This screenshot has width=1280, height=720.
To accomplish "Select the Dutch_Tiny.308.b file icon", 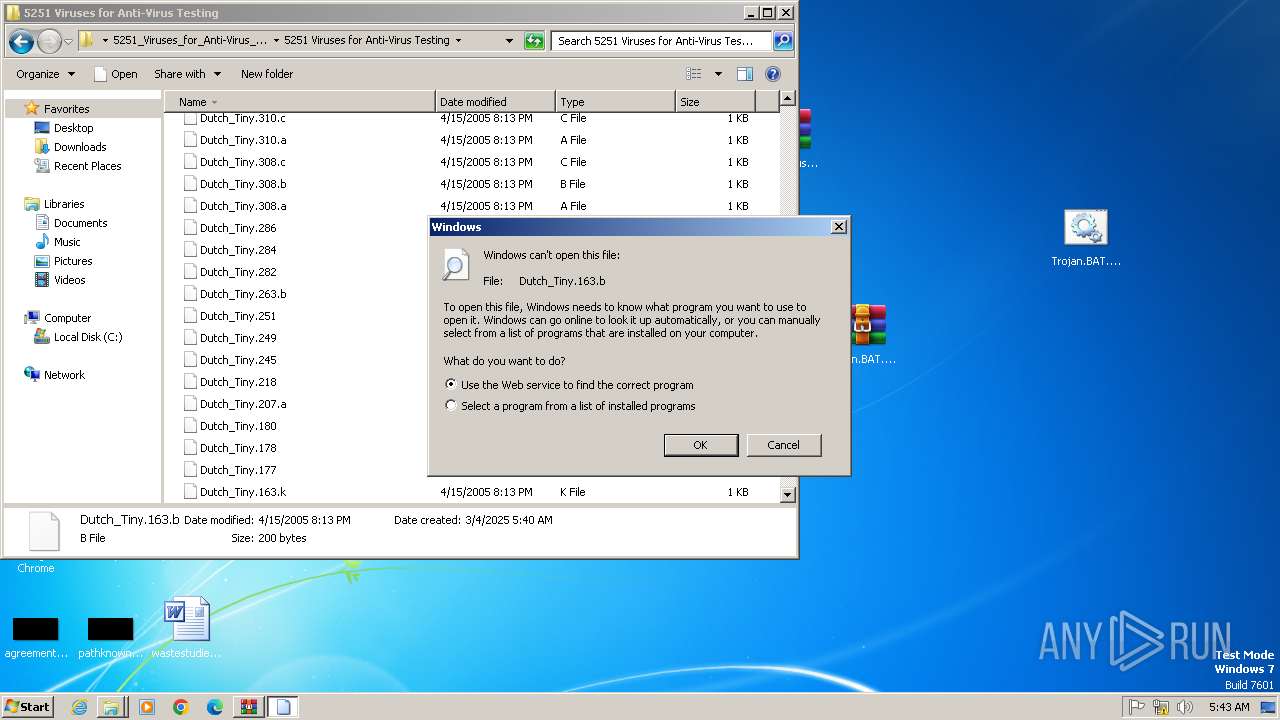I will (190, 184).
